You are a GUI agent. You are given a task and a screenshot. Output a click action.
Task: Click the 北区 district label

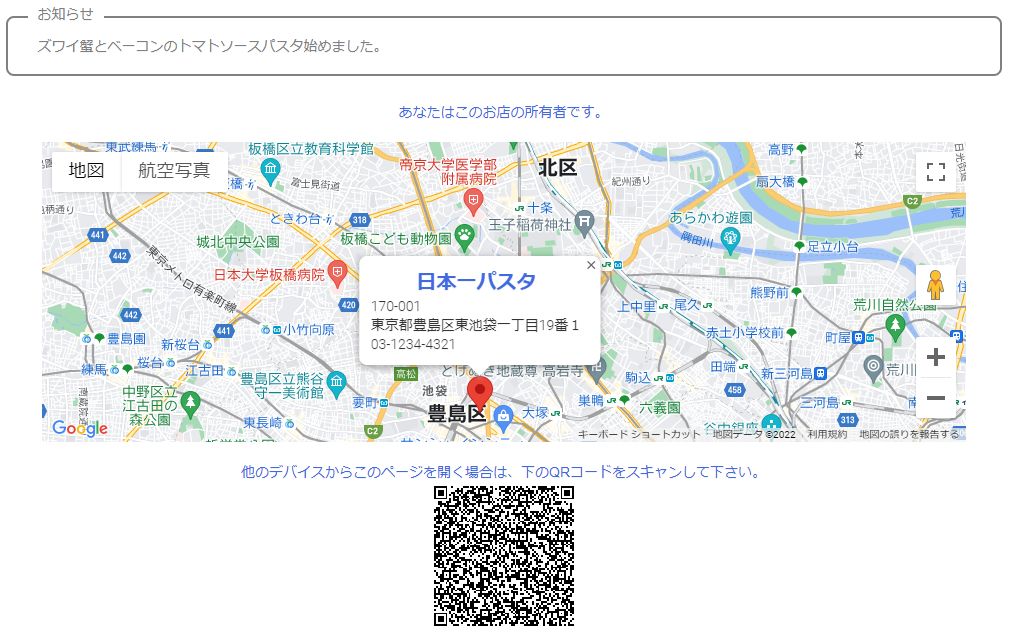click(x=558, y=168)
